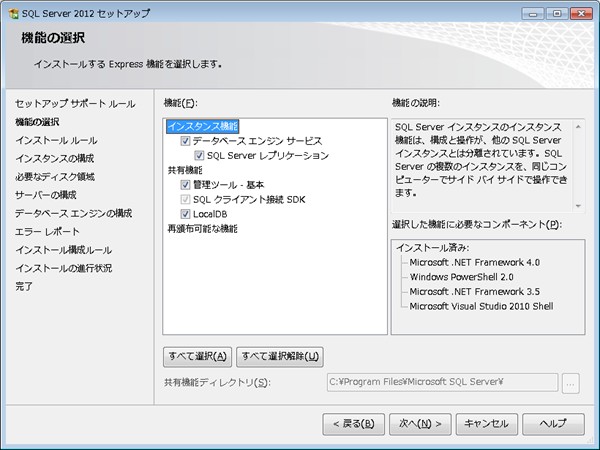Click the browse (...) button for shared directory

coord(571,383)
